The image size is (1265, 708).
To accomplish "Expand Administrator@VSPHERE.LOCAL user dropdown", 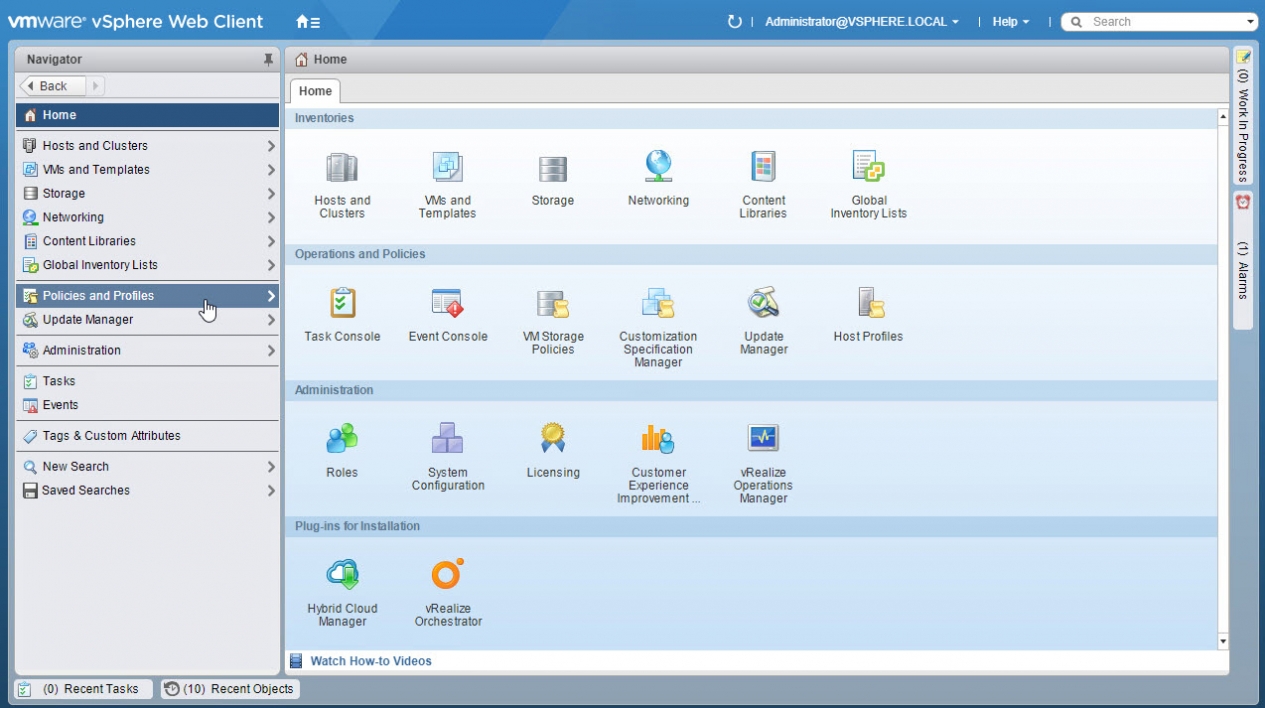I will (x=861, y=22).
